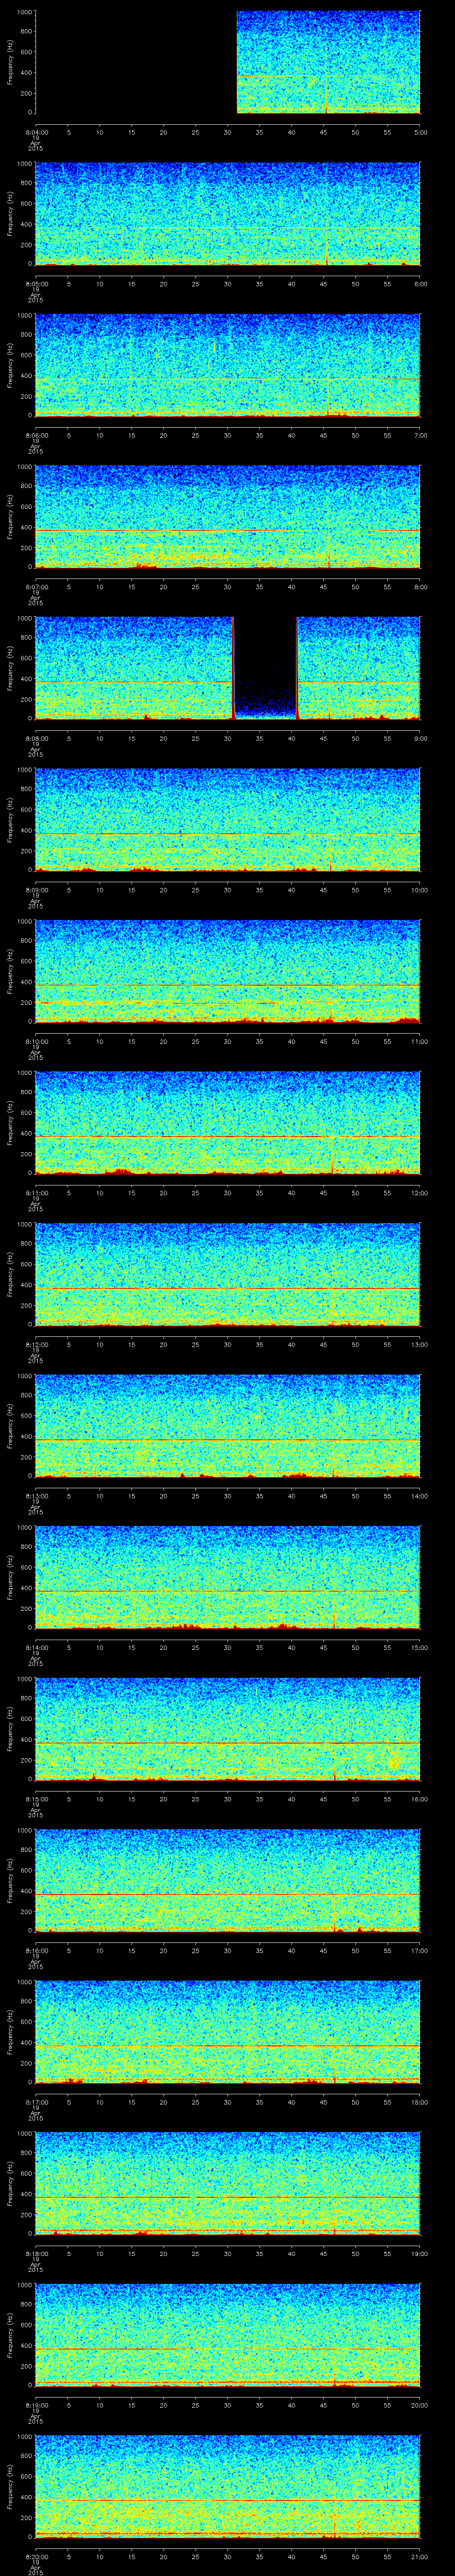Click the '8:07:00' start time label
Image resolution: width=455 pixels, height=2576 pixels.
(36, 587)
